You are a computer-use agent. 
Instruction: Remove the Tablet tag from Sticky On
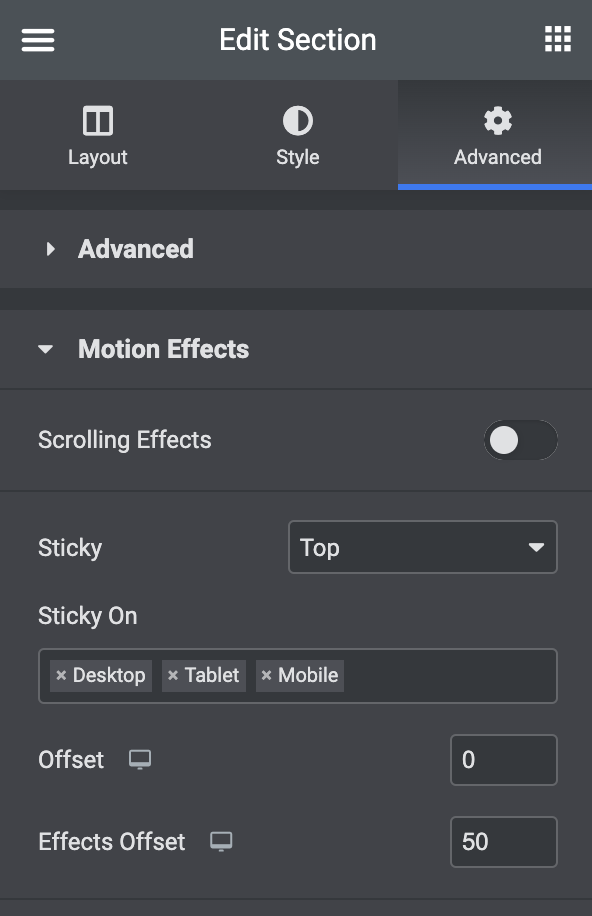172,675
